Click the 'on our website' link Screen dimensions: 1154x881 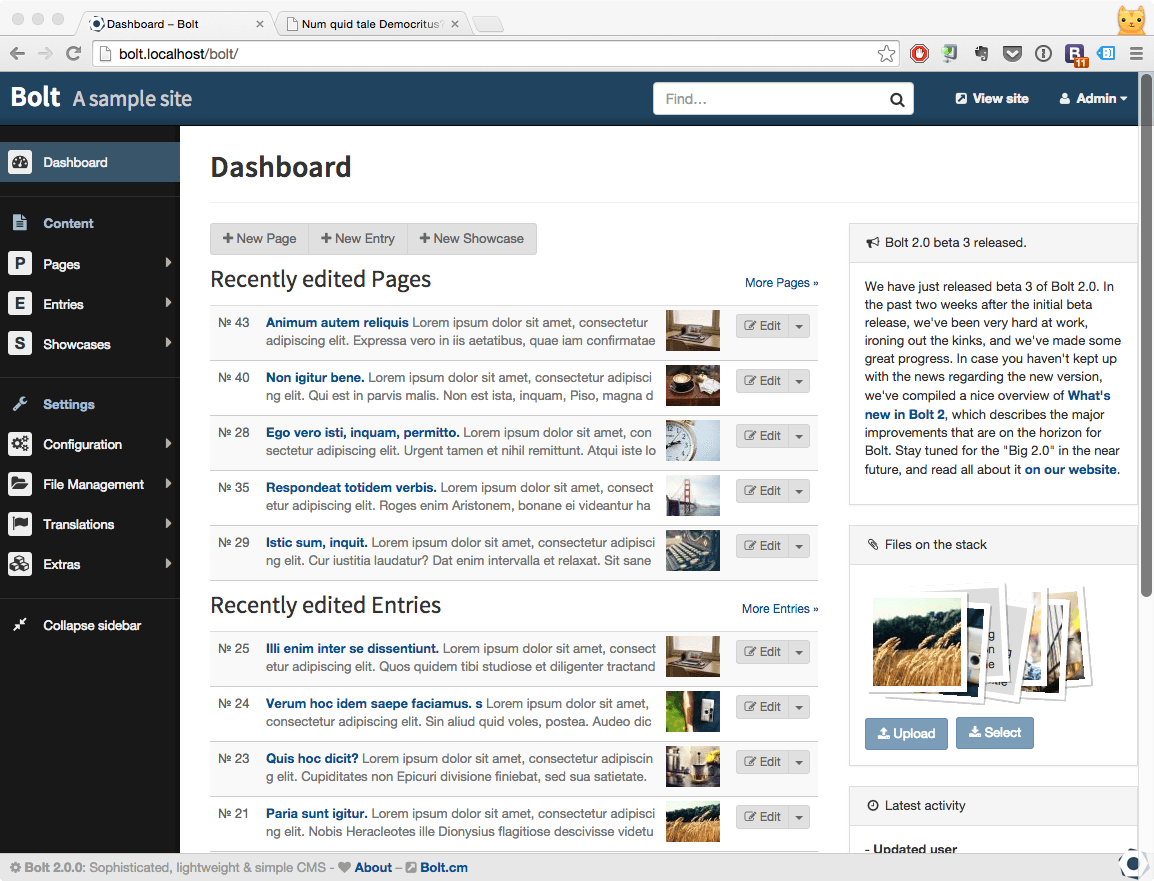click(x=1071, y=470)
